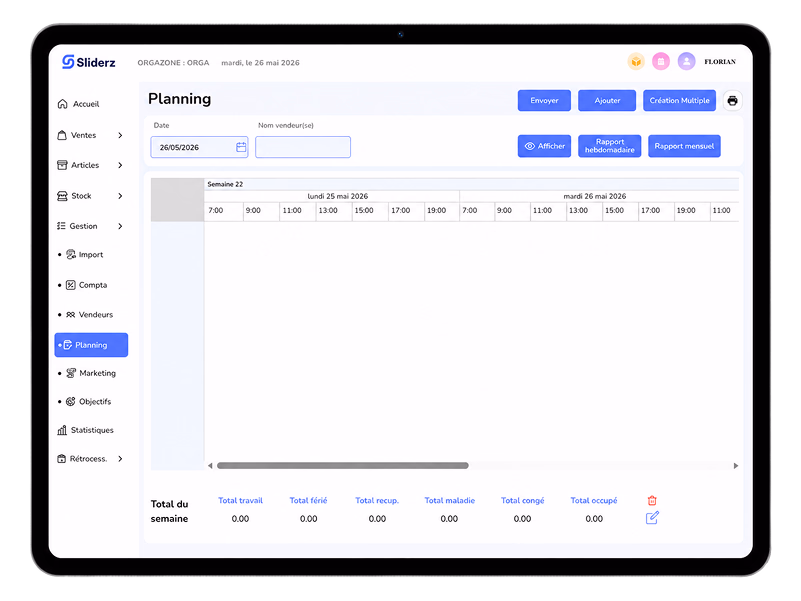Click the Rétrocess. icon in sidebar
This screenshot has width=801, height=601.
click(x=61, y=458)
